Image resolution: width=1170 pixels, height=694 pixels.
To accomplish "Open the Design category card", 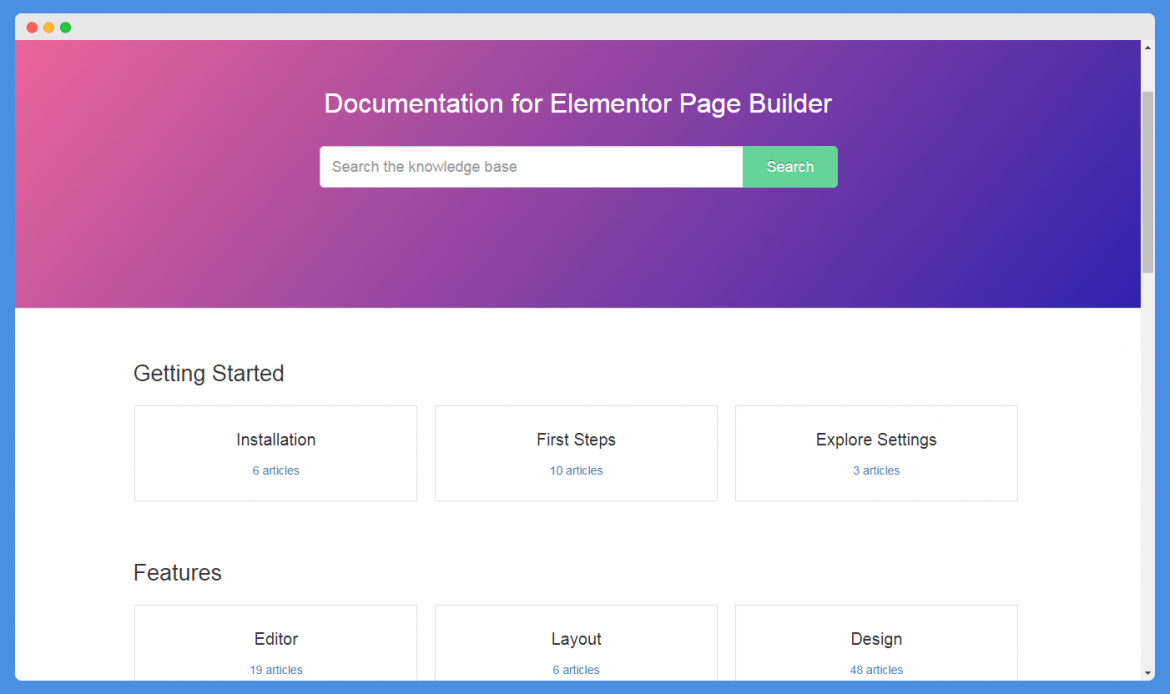I will (876, 643).
